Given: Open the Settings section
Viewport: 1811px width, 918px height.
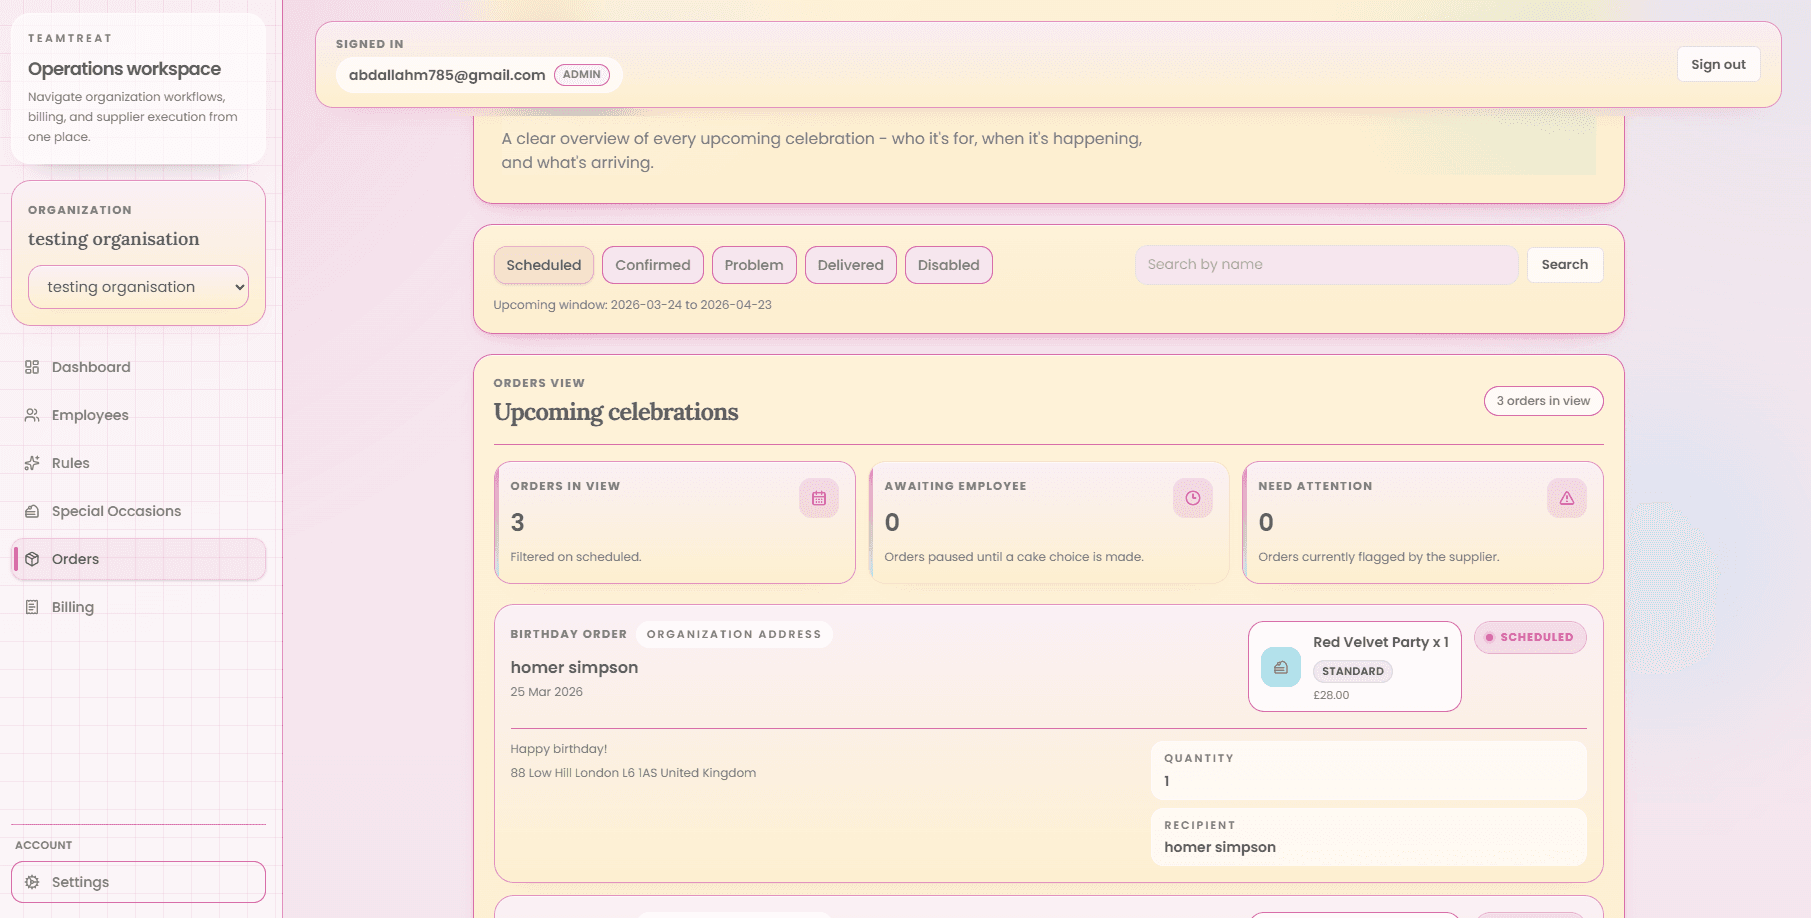Looking at the screenshot, I should coord(80,881).
